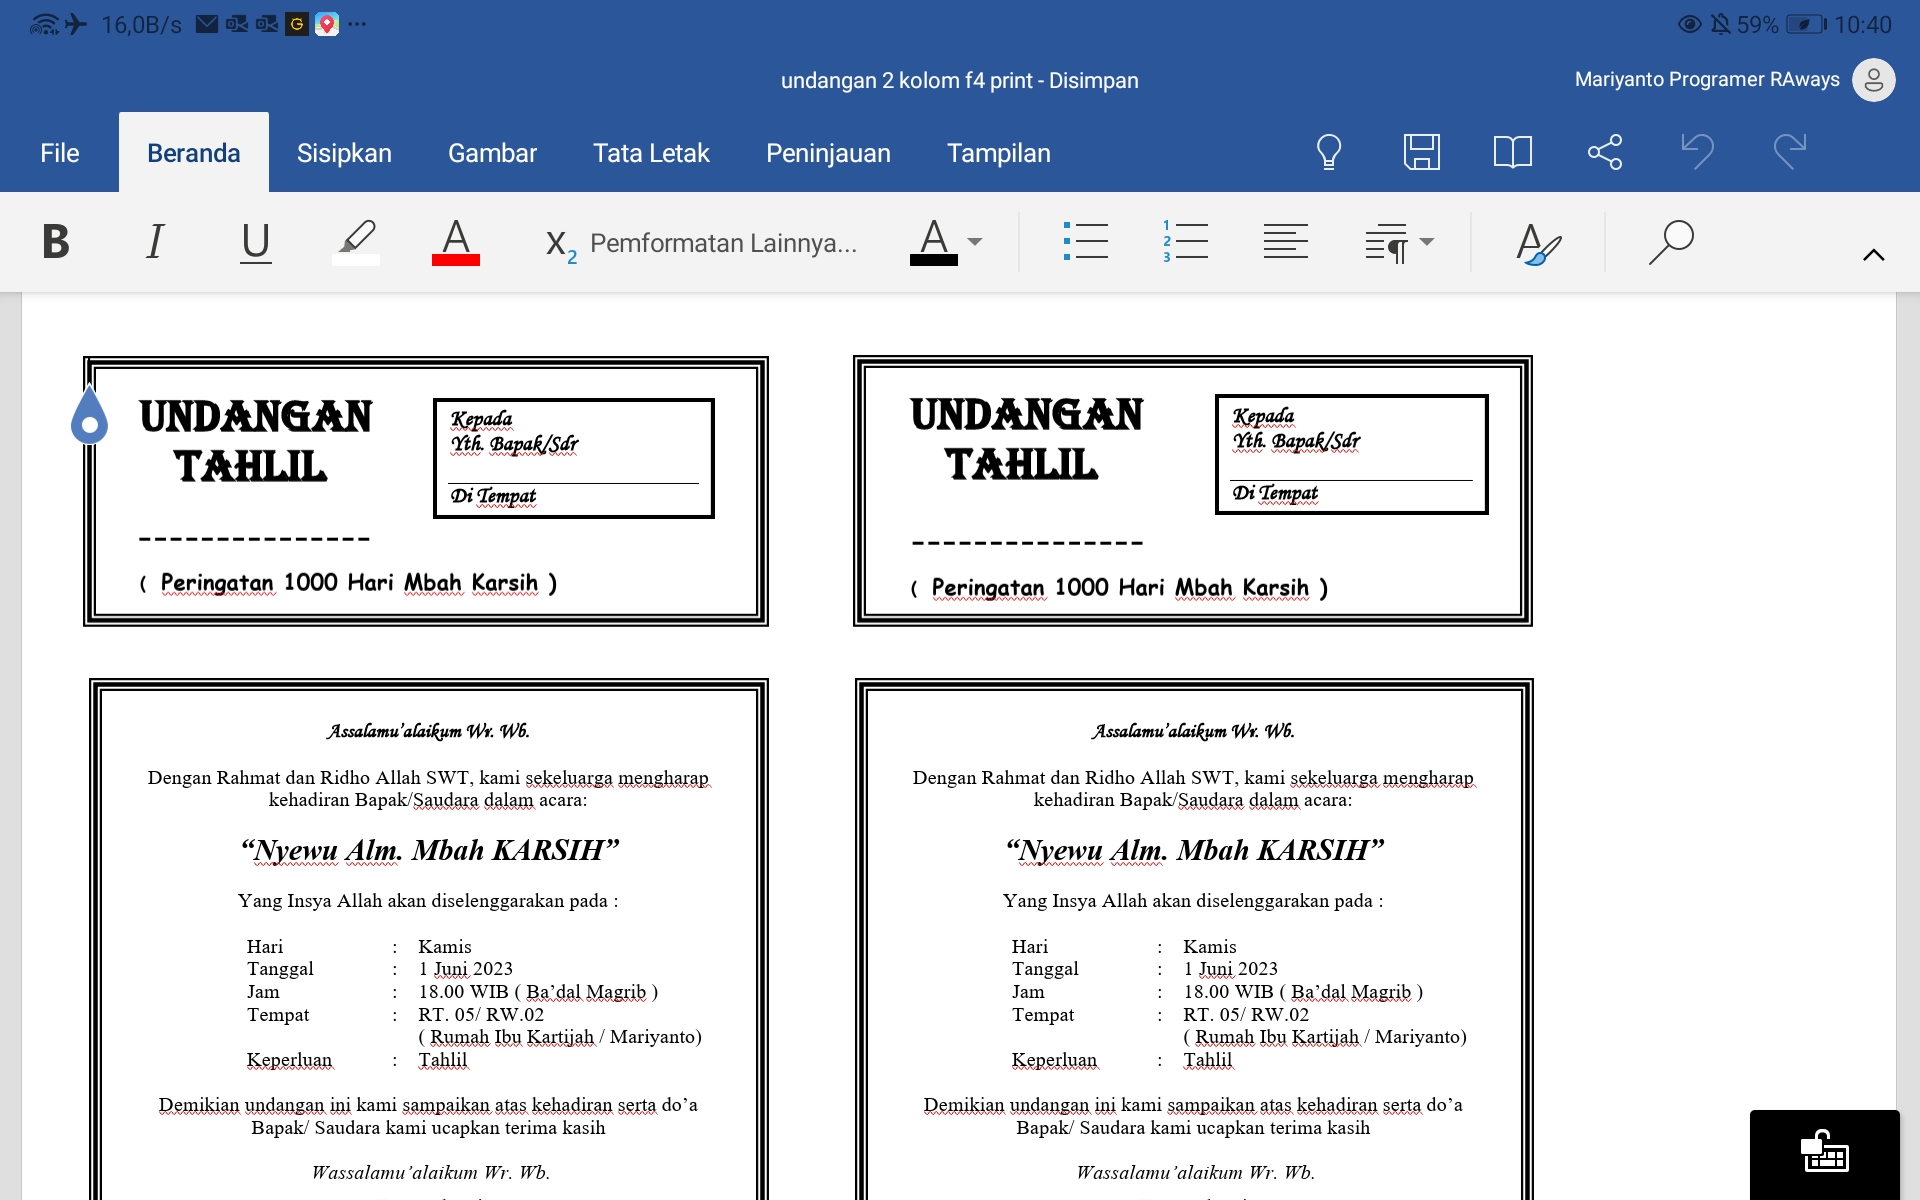
Task: Click the Tell Me lightbulb icon
Action: click(1328, 152)
